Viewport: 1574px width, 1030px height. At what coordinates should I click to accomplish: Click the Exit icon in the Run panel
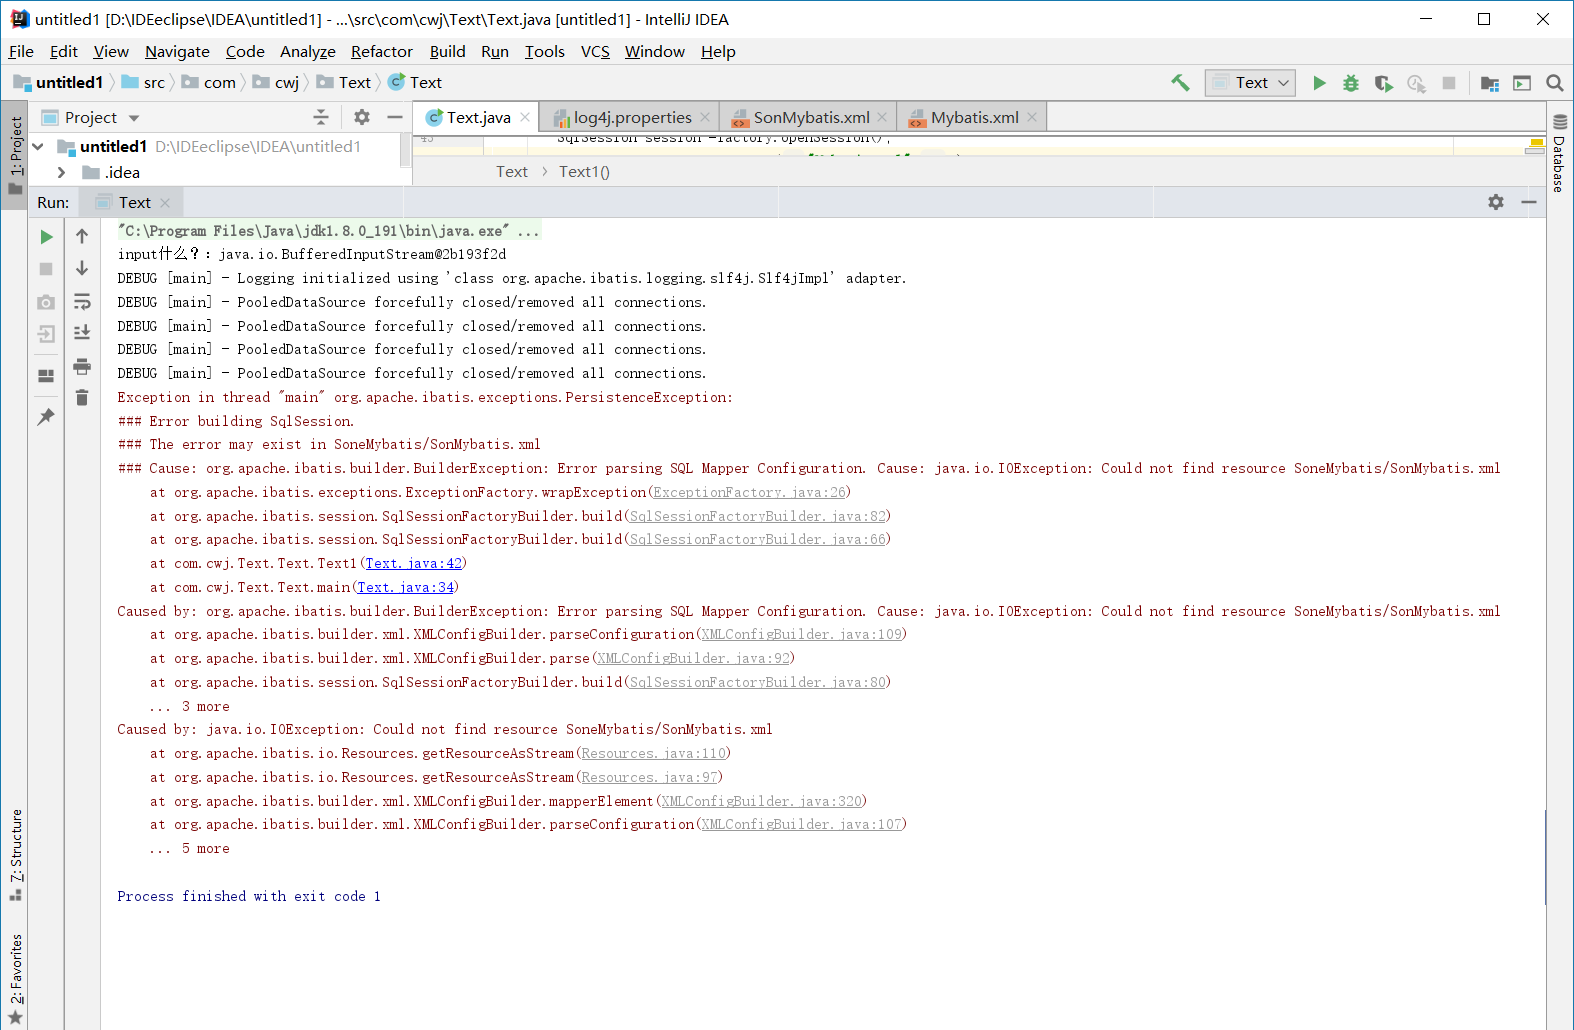(x=46, y=334)
